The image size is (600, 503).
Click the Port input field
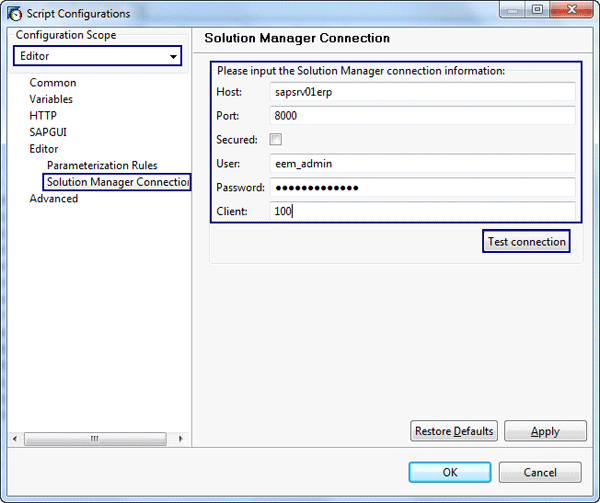tap(423, 116)
